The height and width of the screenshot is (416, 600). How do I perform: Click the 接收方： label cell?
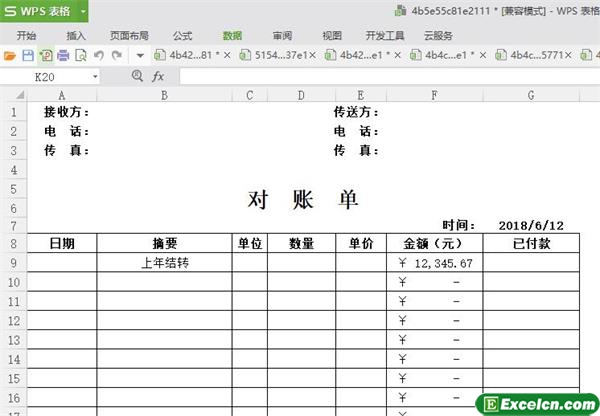tap(67, 112)
